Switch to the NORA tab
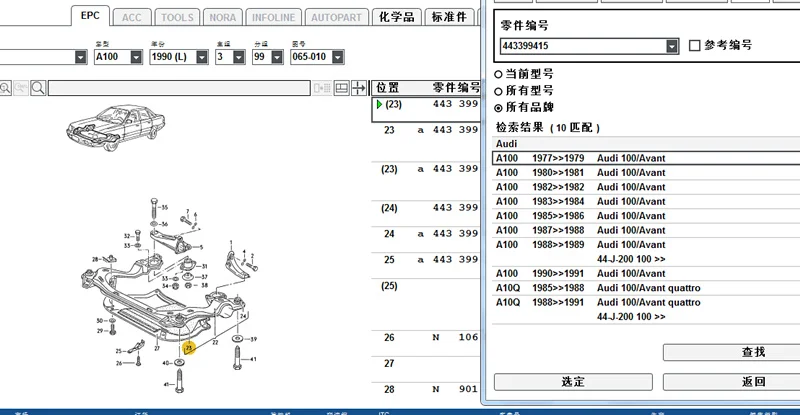This screenshot has height=415, width=800. point(223,17)
